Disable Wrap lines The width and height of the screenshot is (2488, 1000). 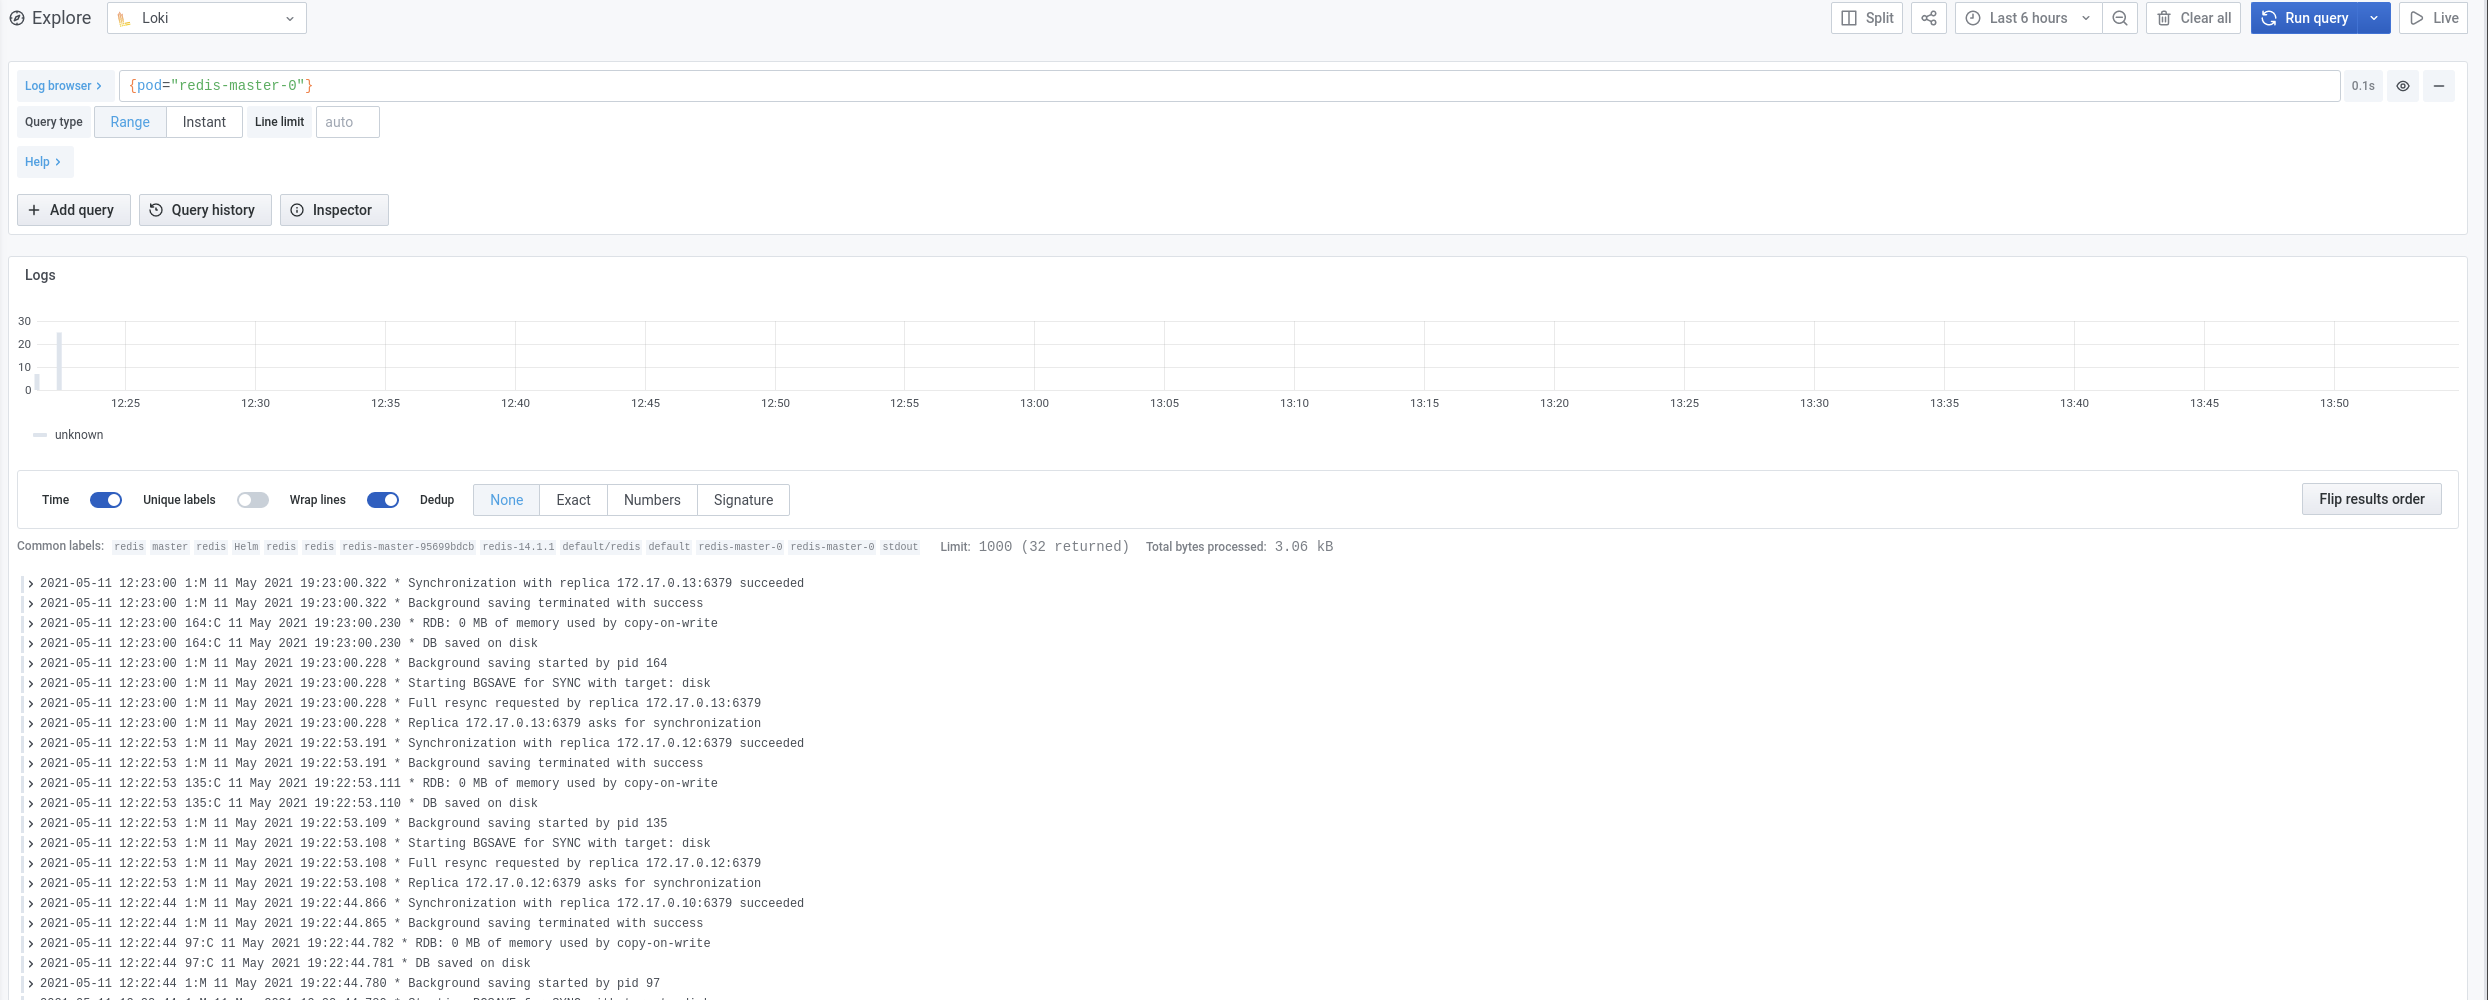(383, 499)
